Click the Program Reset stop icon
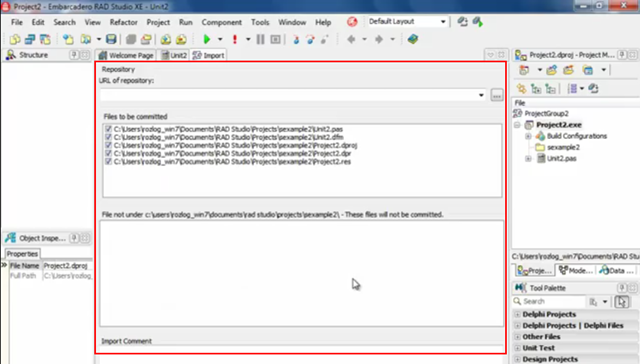 [276, 39]
